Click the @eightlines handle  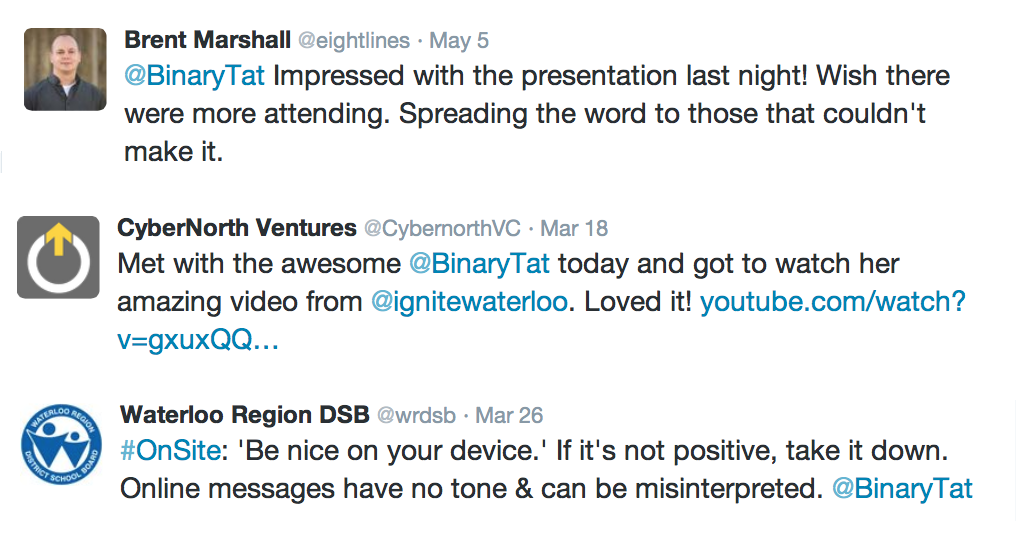[x=355, y=41]
